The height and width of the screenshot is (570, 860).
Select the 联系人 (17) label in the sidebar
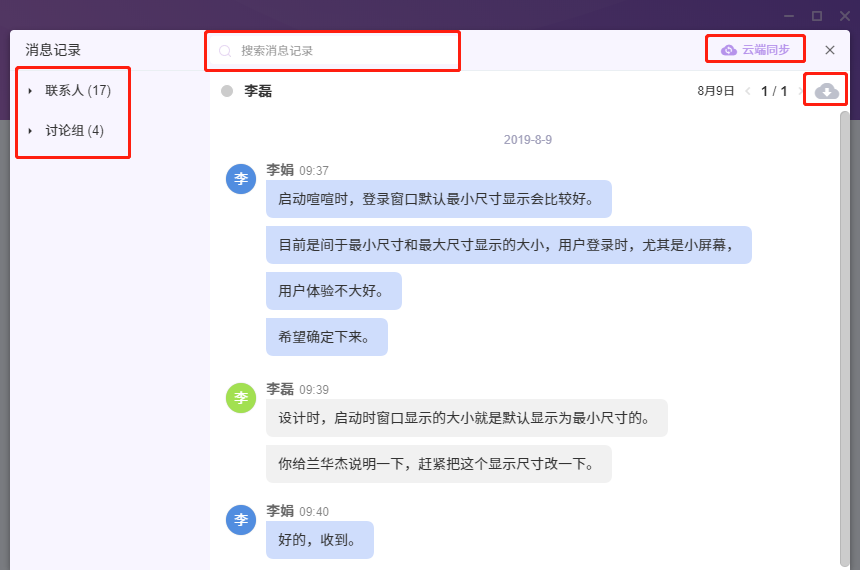(x=78, y=91)
